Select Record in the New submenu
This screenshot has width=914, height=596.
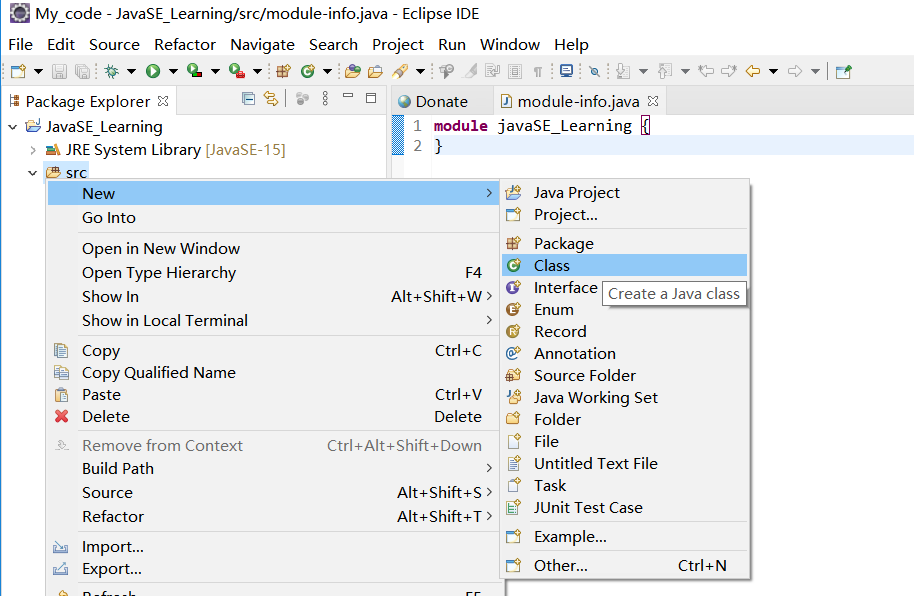[x=624, y=331]
